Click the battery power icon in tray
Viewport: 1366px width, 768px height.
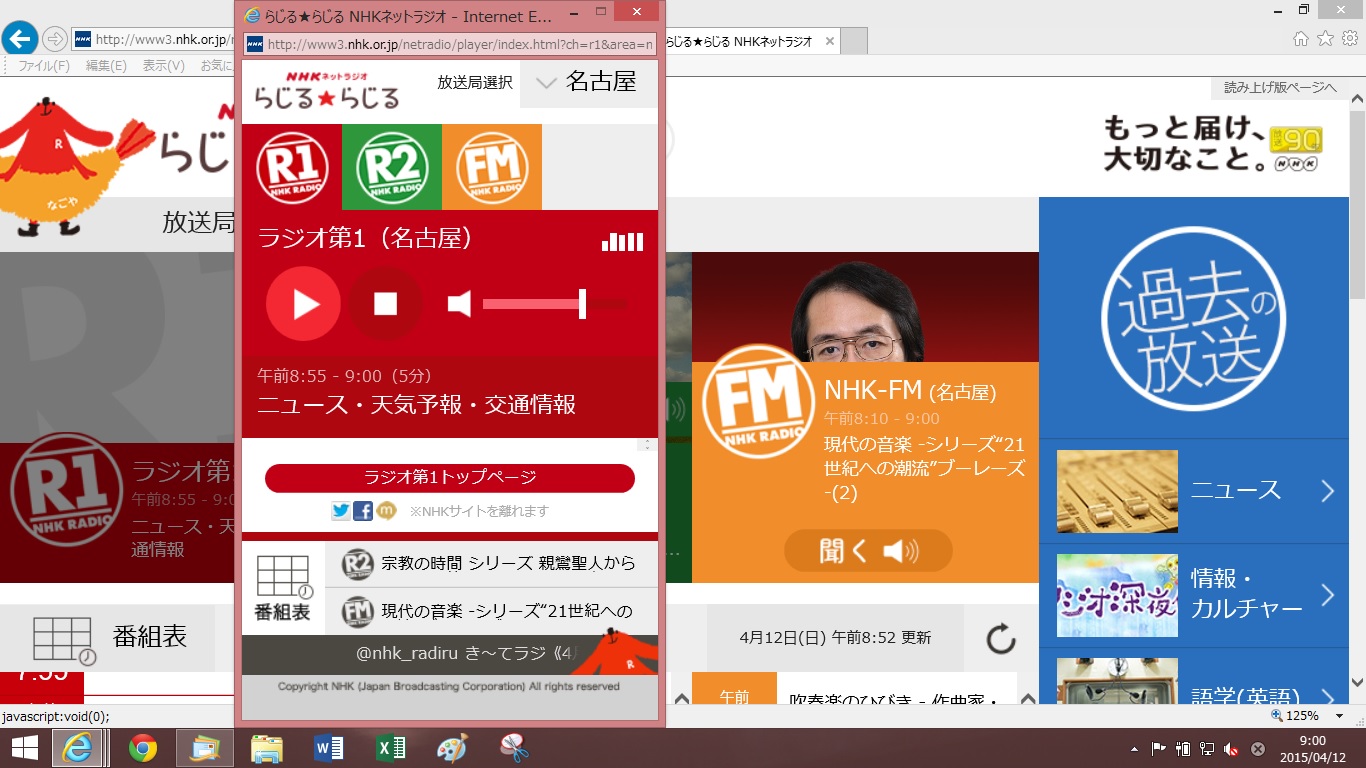click(x=1183, y=749)
